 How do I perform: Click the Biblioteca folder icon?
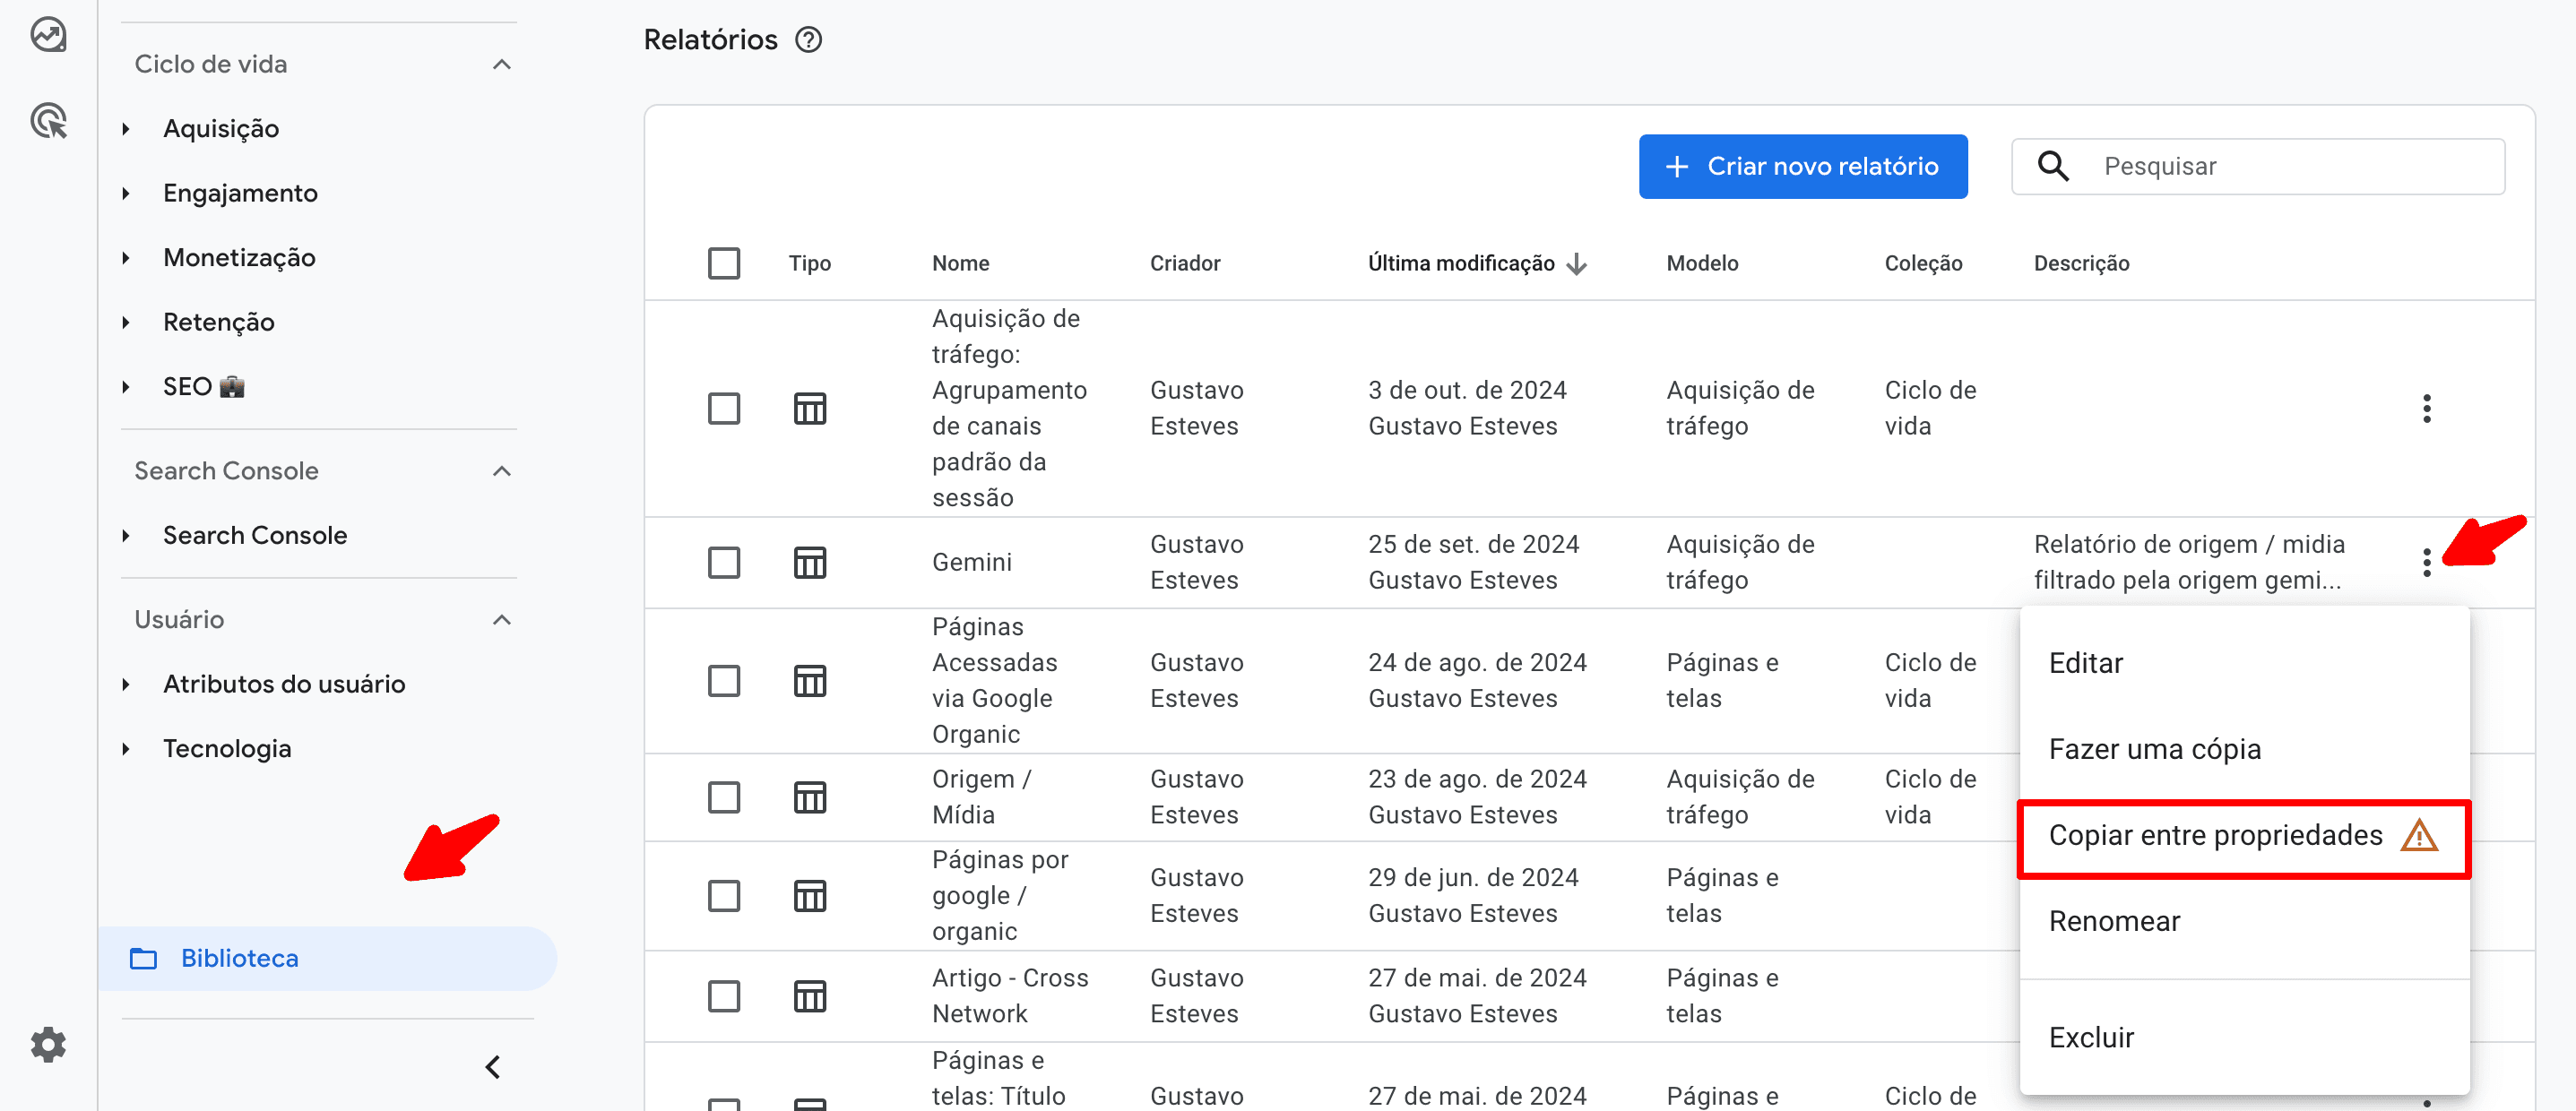146,958
